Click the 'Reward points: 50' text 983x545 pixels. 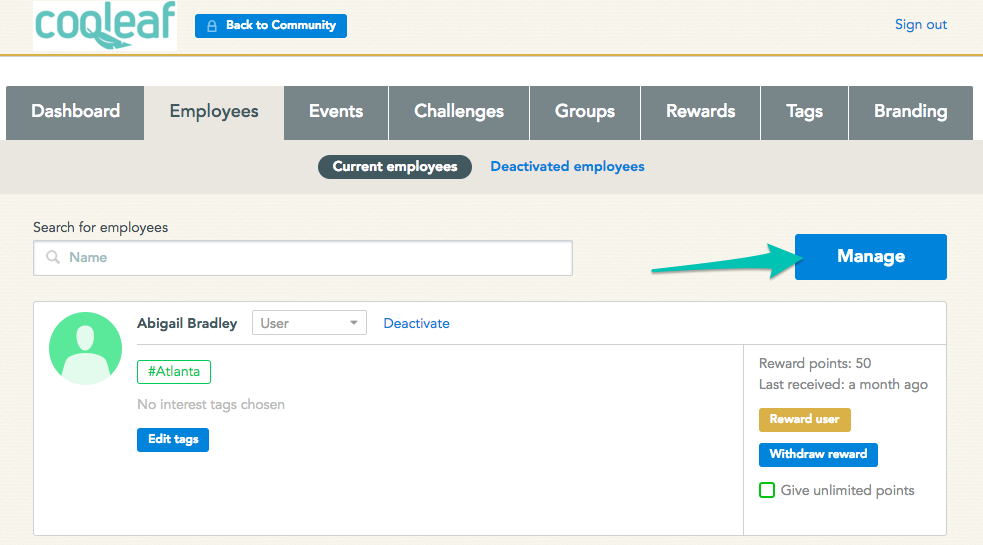815,363
